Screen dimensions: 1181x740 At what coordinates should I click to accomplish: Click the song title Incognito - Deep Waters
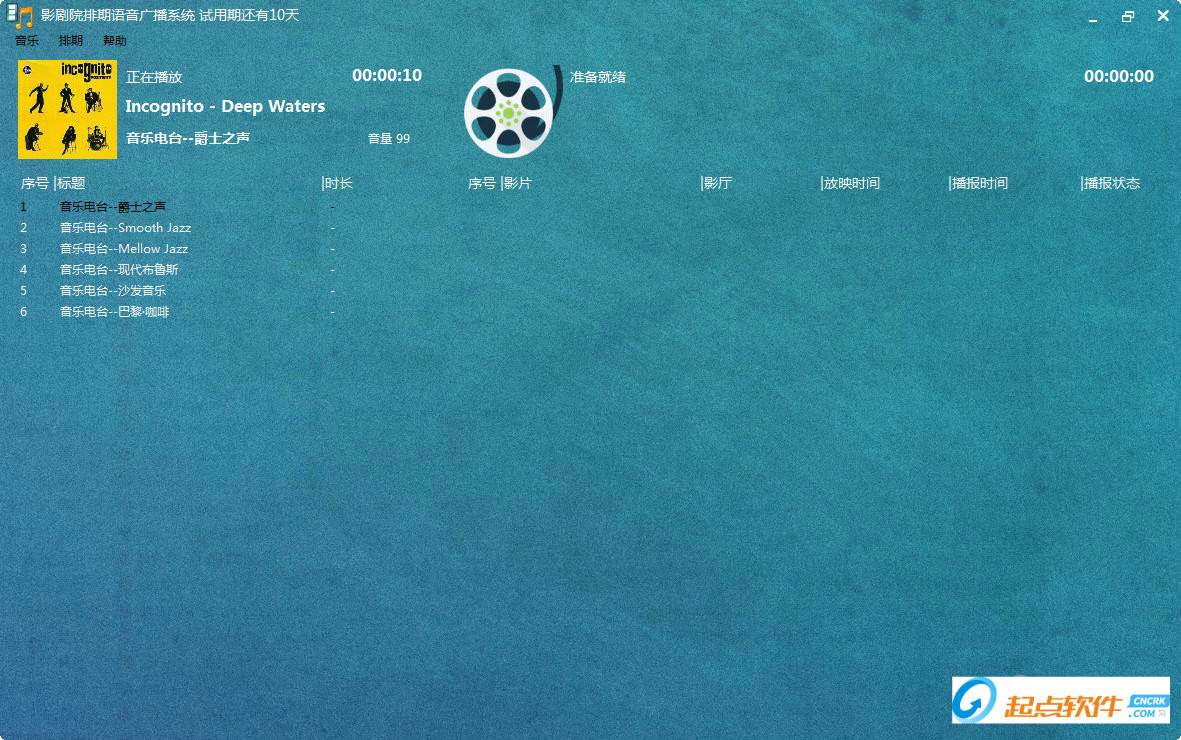pos(225,106)
